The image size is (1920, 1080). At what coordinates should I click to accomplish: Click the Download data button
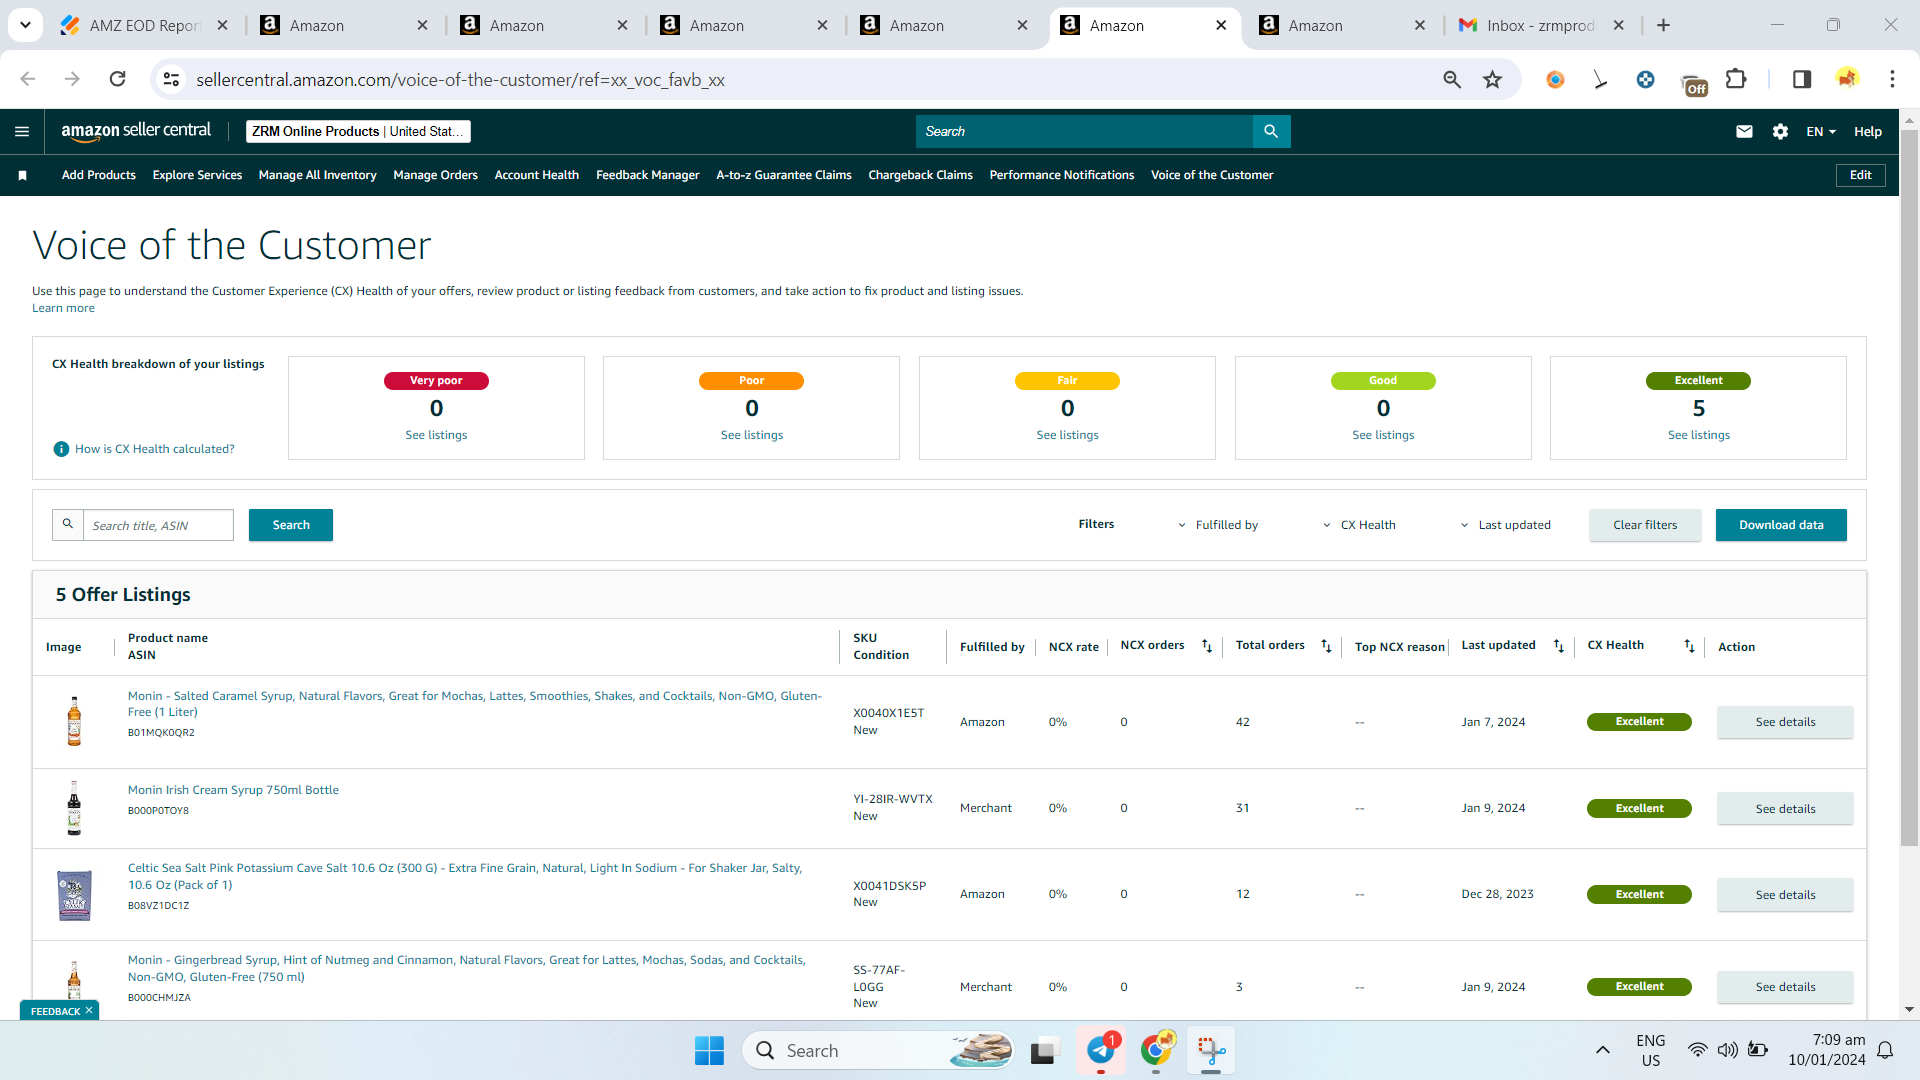click(x=1781, y=525)
